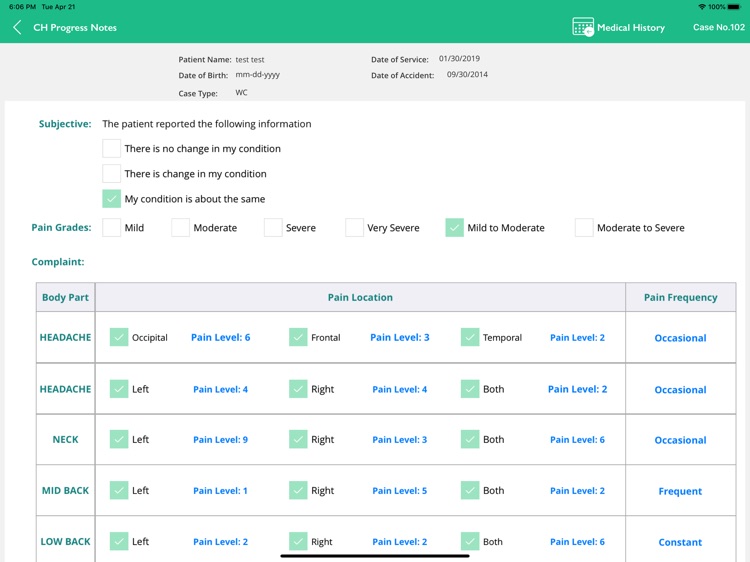Check 'There is no change in my condition'
This screenshot has height=562, width=750.
(112, 148)
